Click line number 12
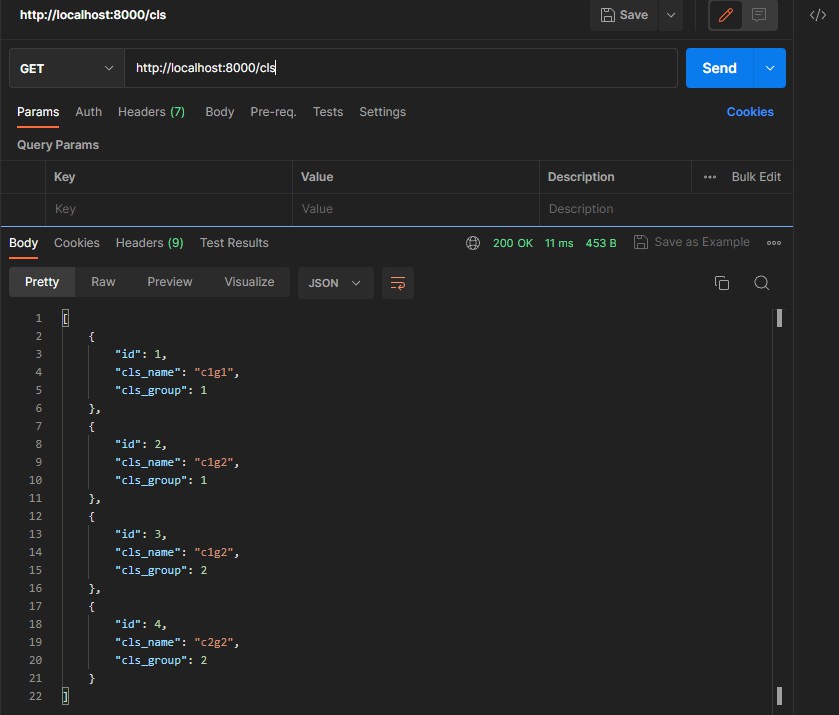The width and height of the screenshot is (839, 715). (x=35, y=516)
